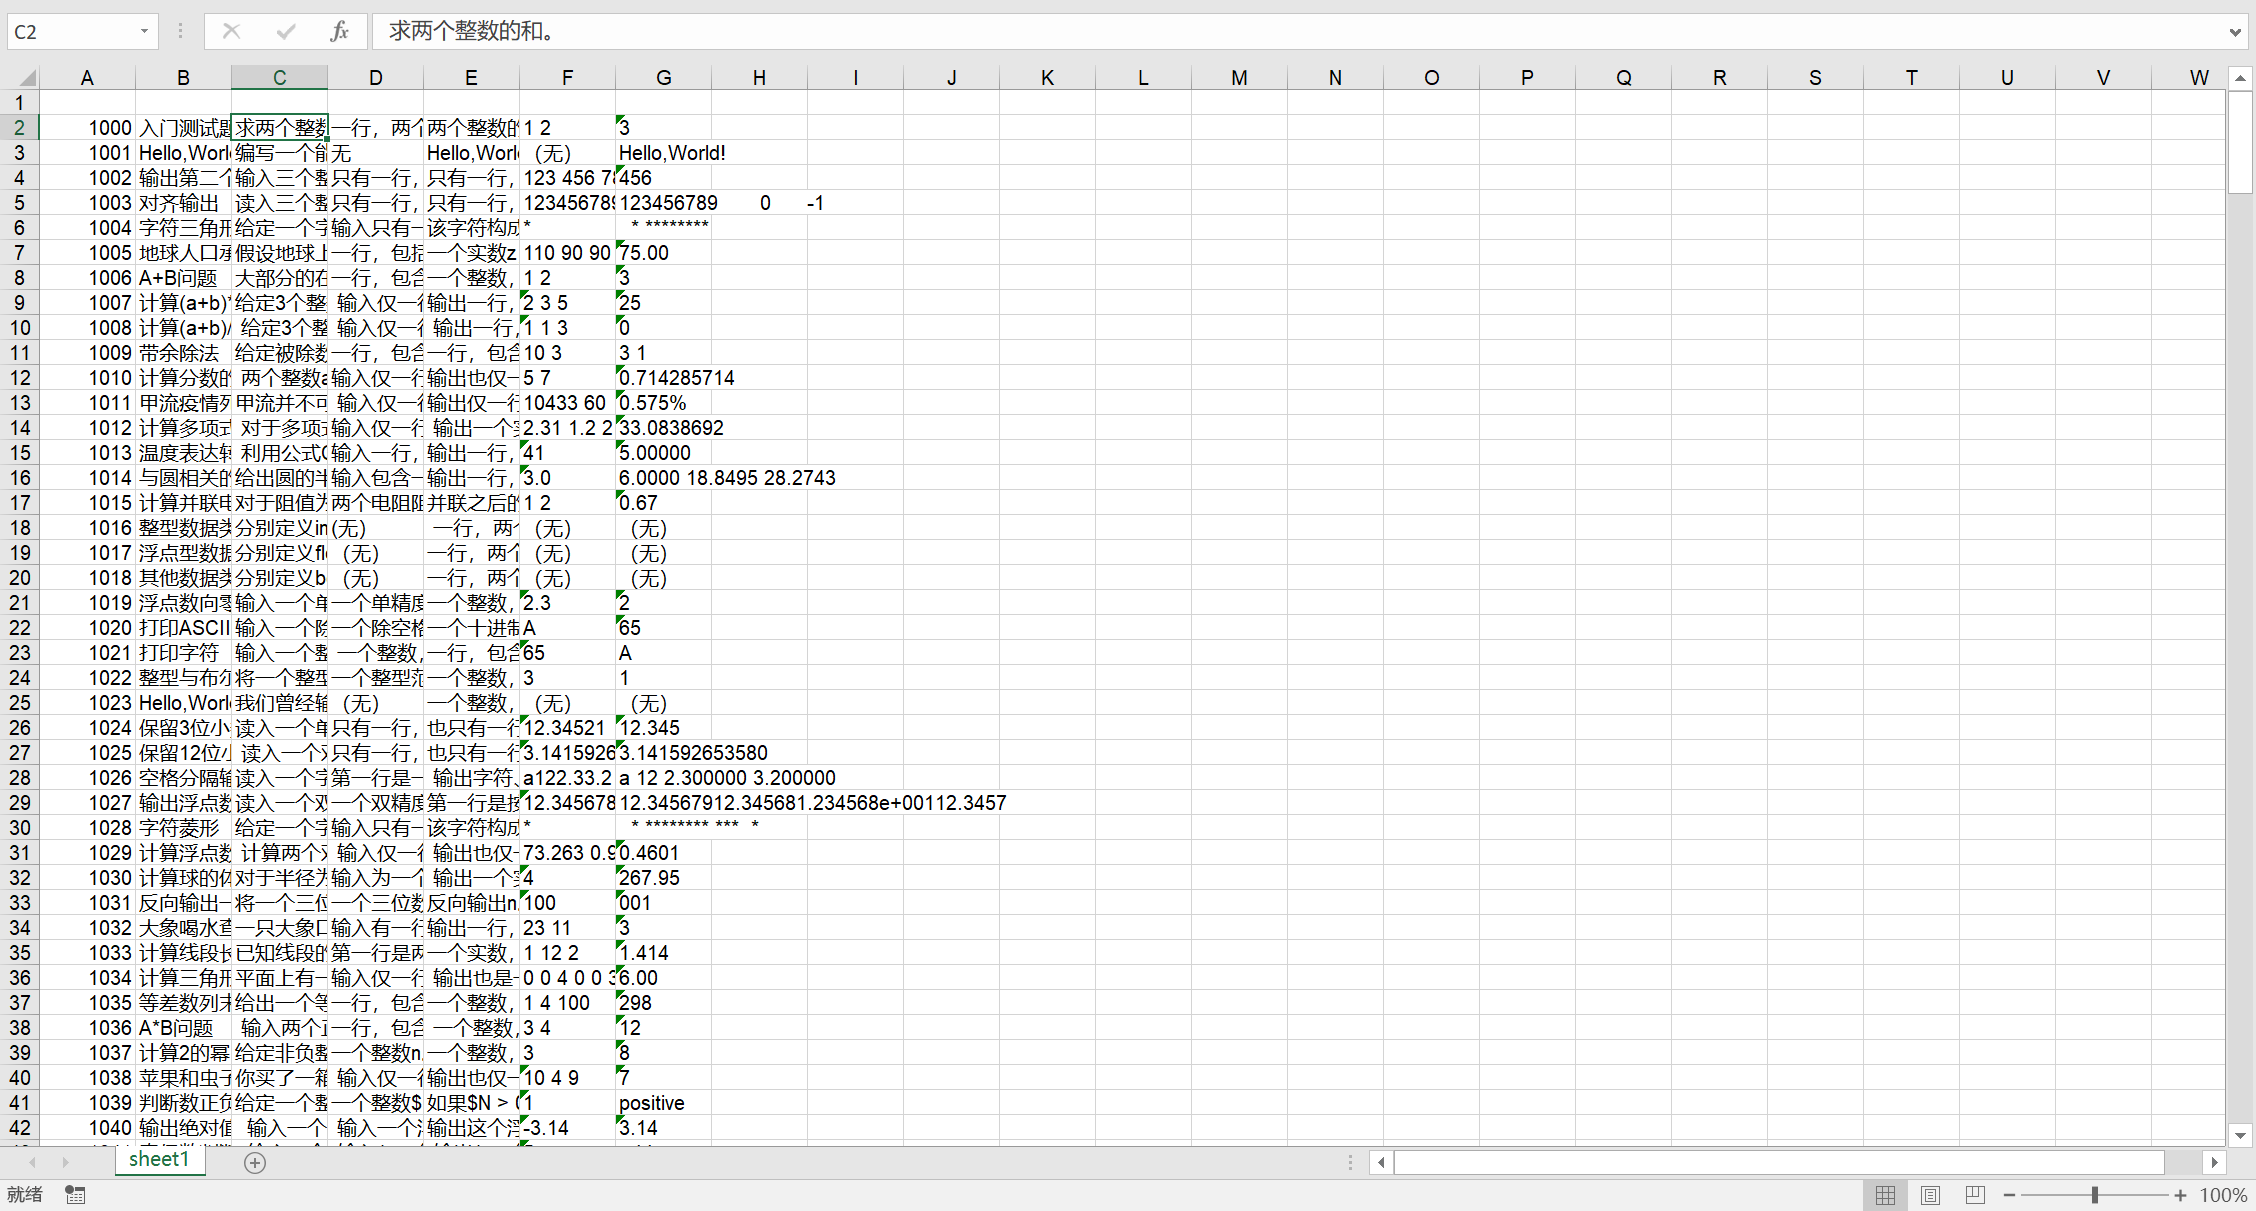Click the zoom slider handle
This screenshot has width=2256, height=1211.
click(x=2094, y=1195)
